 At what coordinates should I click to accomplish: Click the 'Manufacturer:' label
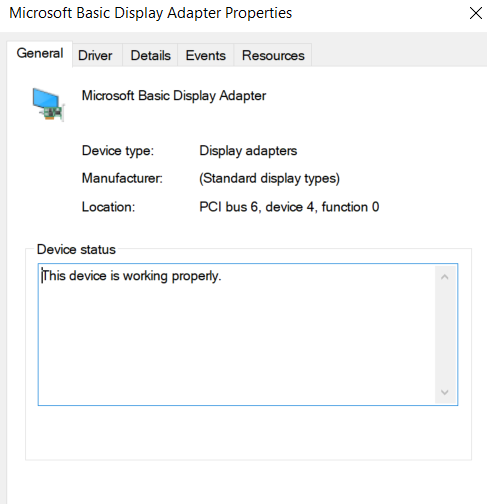tap(122, 178)
